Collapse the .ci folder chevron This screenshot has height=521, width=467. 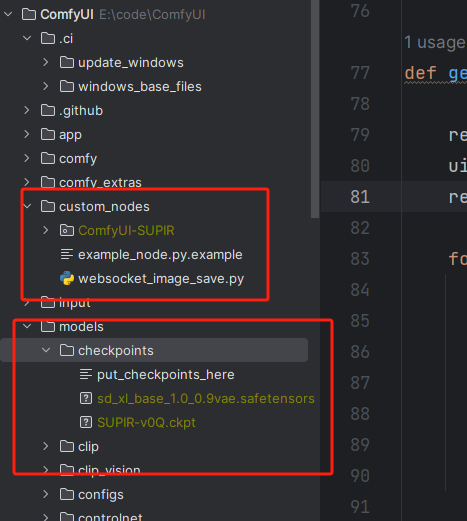coord(27,38)
